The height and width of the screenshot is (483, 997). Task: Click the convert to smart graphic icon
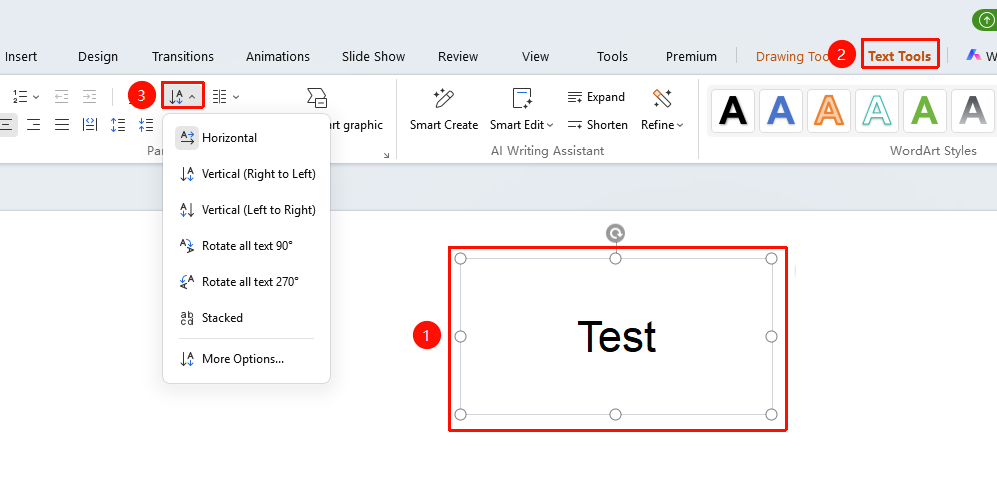pyautogui.click(x=317, y=97)
